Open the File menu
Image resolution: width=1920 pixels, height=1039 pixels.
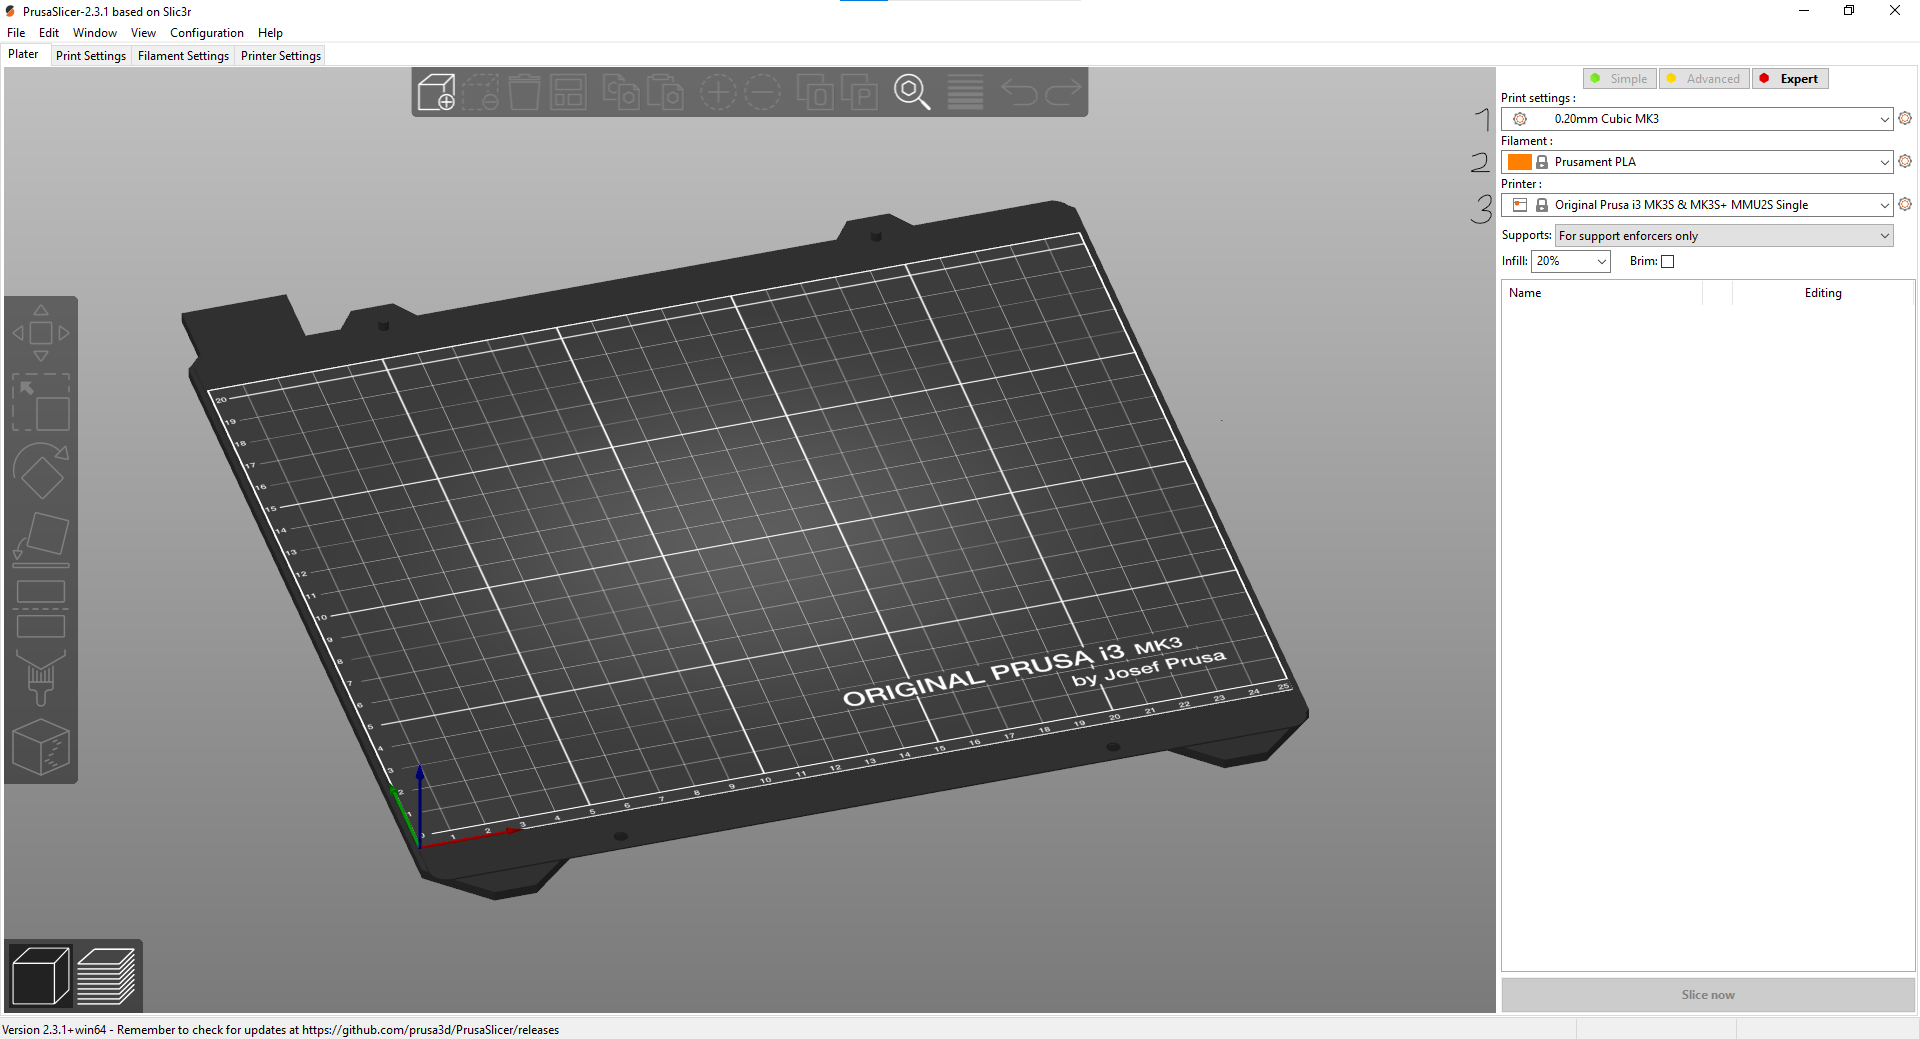[16, 33]
